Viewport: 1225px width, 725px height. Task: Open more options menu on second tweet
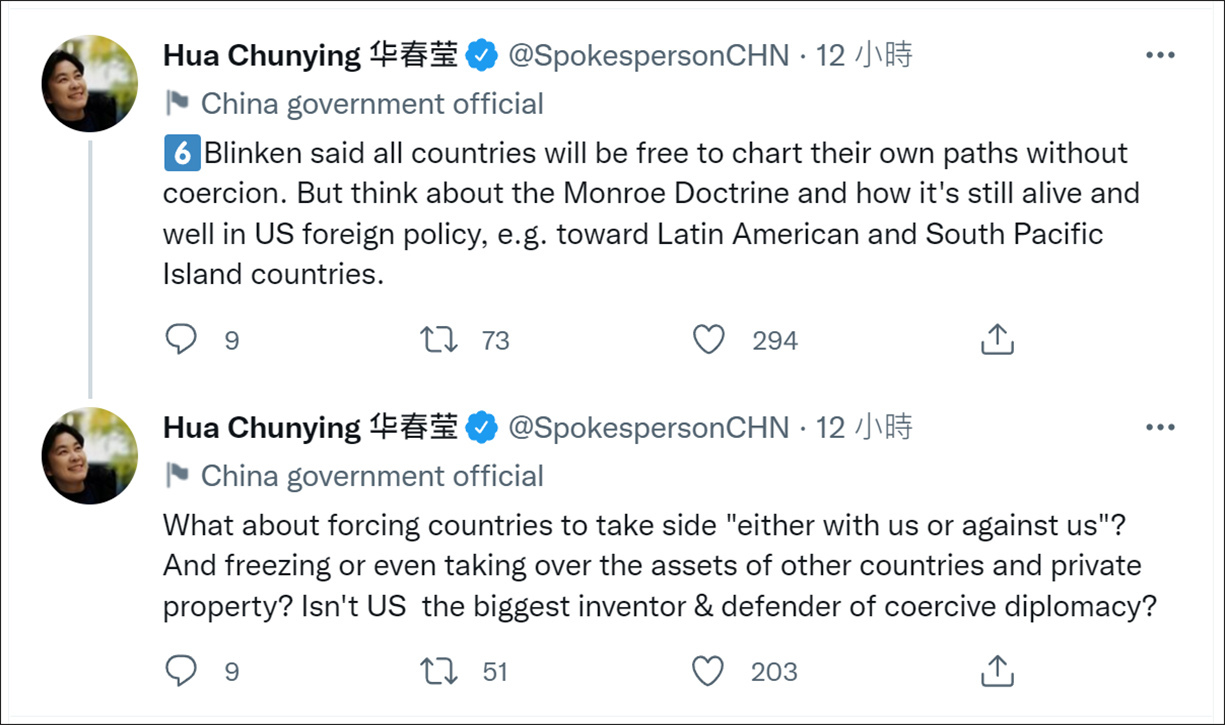pyautogui.click(x=1160, y=428)
